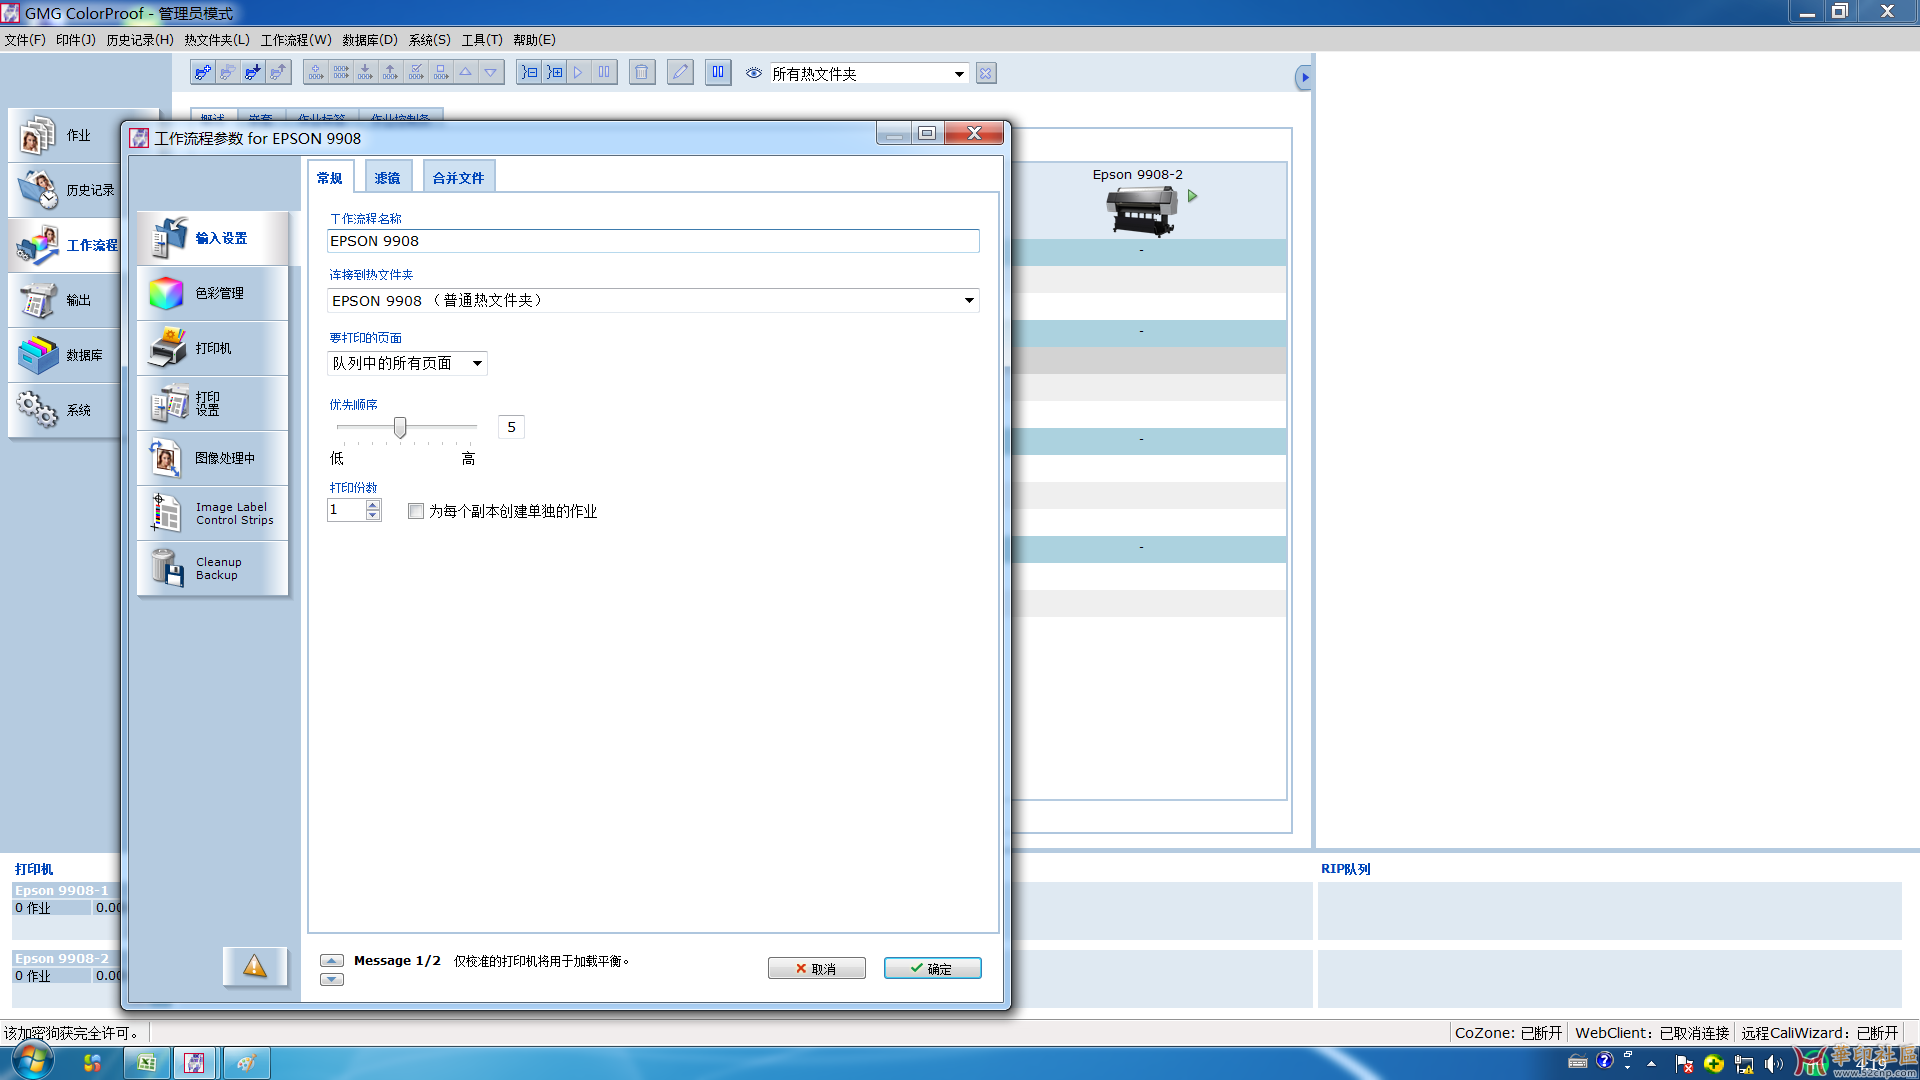Click the yellow warning triangle icon
This screenshot has height=1080, width=1920.
255,966
